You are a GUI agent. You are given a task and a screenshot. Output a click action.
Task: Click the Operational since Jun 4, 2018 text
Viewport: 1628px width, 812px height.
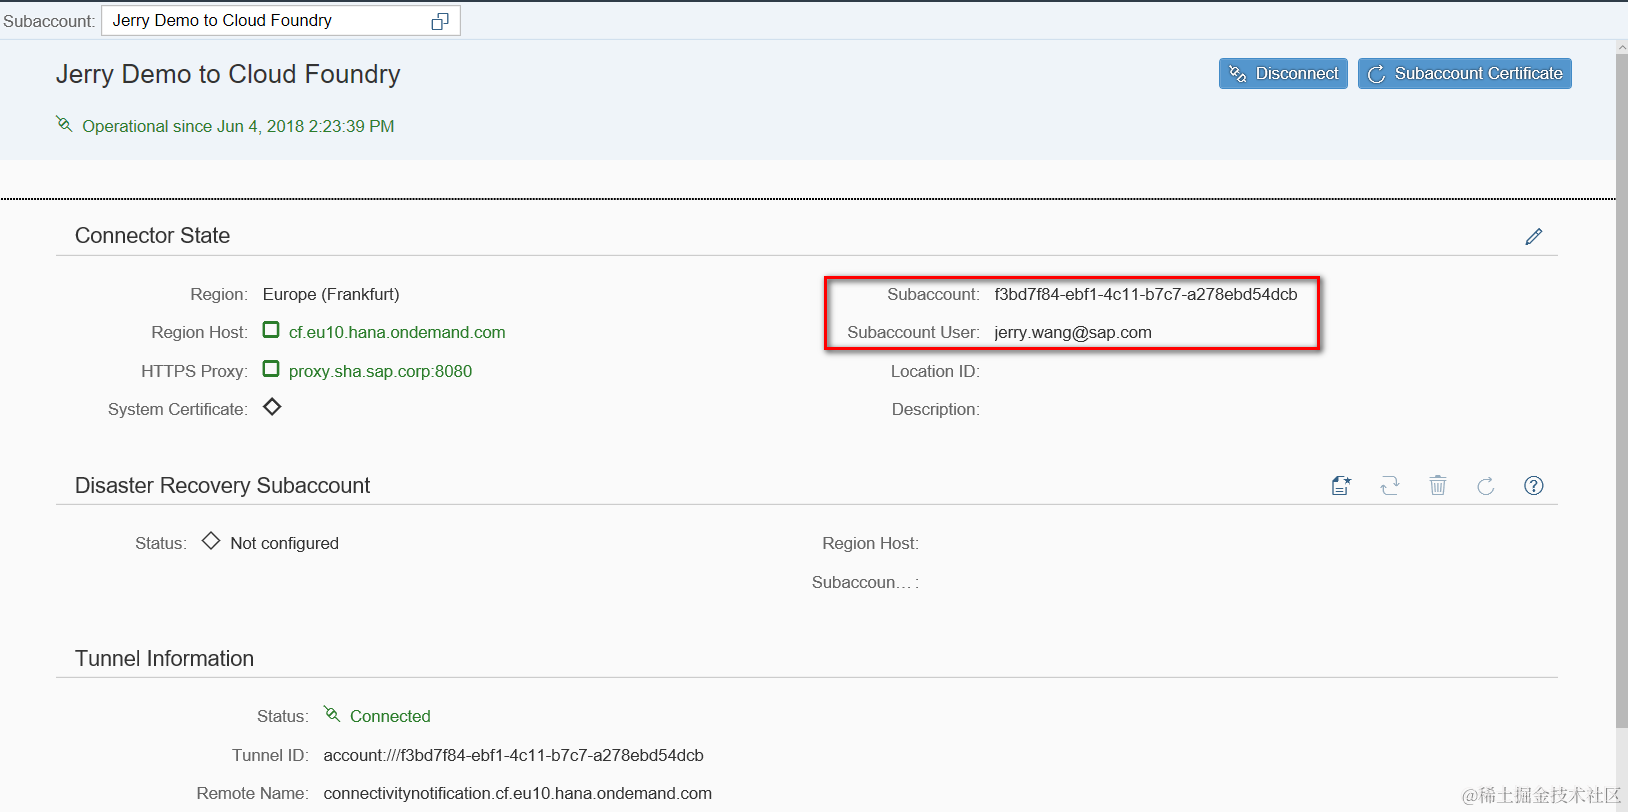pyautogui.click(x=238, y=126)
